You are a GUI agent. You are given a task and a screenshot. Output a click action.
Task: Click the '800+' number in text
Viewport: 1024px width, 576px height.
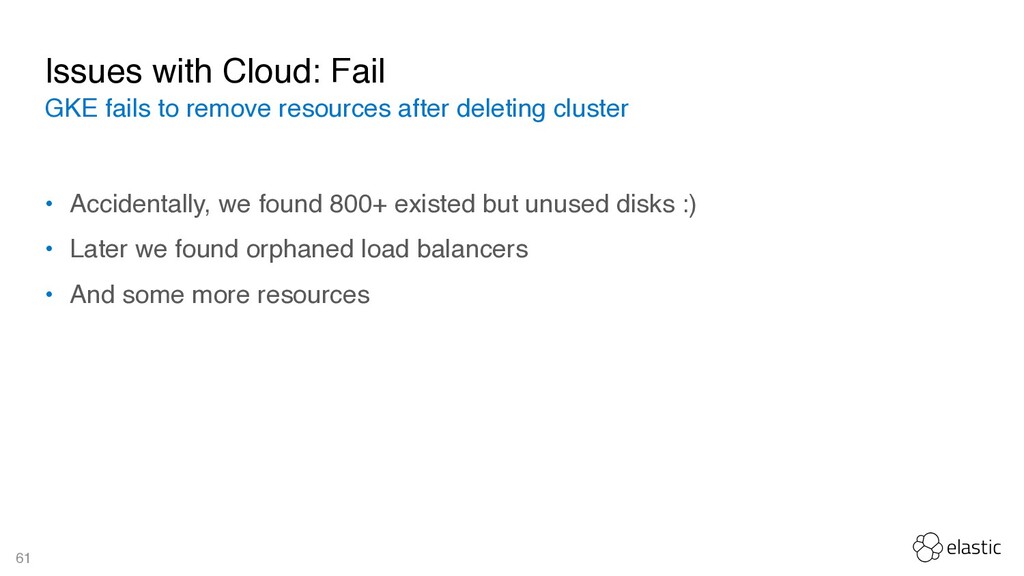click(358, 204)
